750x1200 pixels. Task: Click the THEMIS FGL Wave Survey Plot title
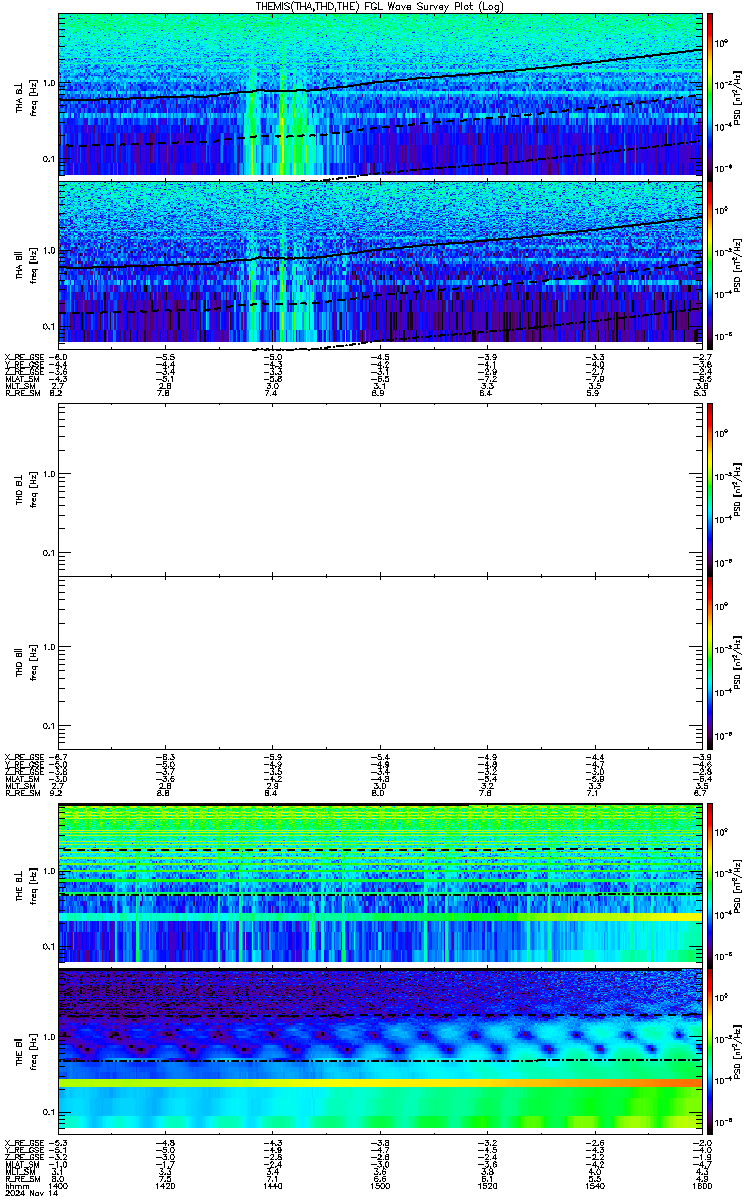(x=379, y=6)
